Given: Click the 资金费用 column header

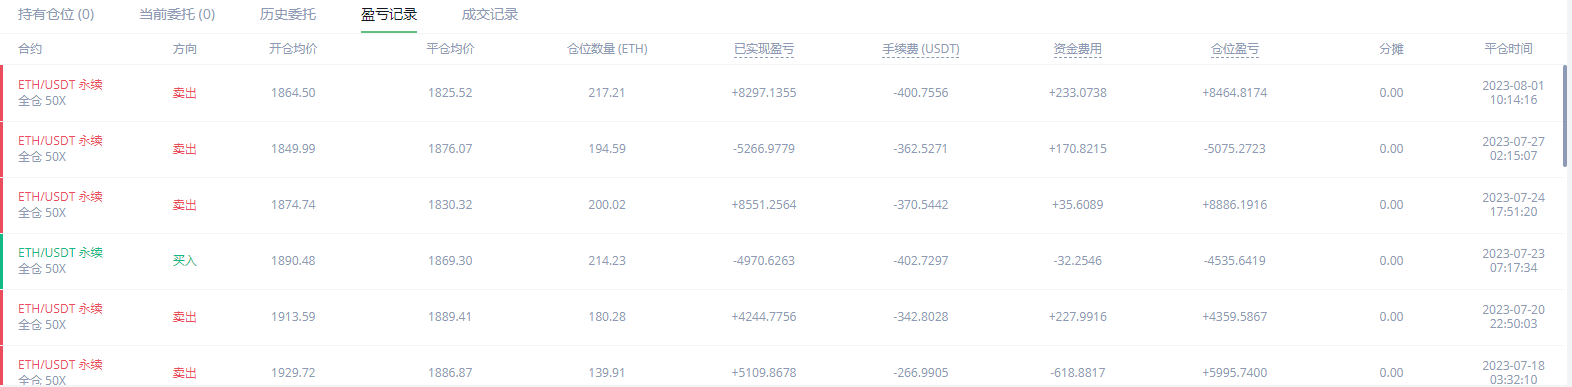Looking at the screenshot, I should (1078, 49).
